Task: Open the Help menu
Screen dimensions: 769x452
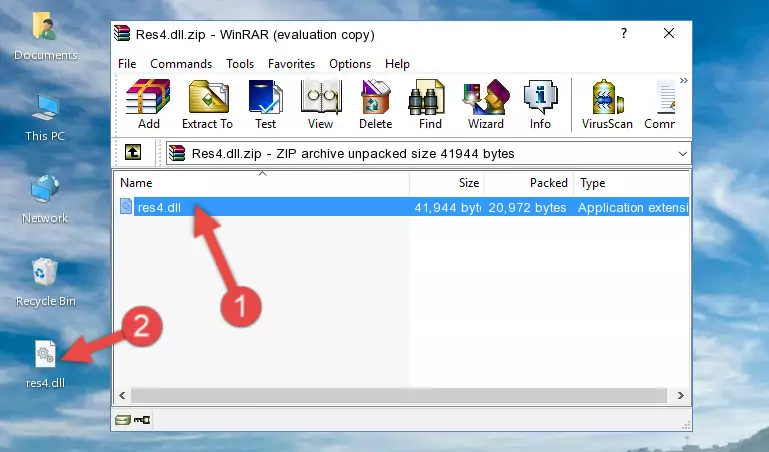Action: [x=397, y=64]
